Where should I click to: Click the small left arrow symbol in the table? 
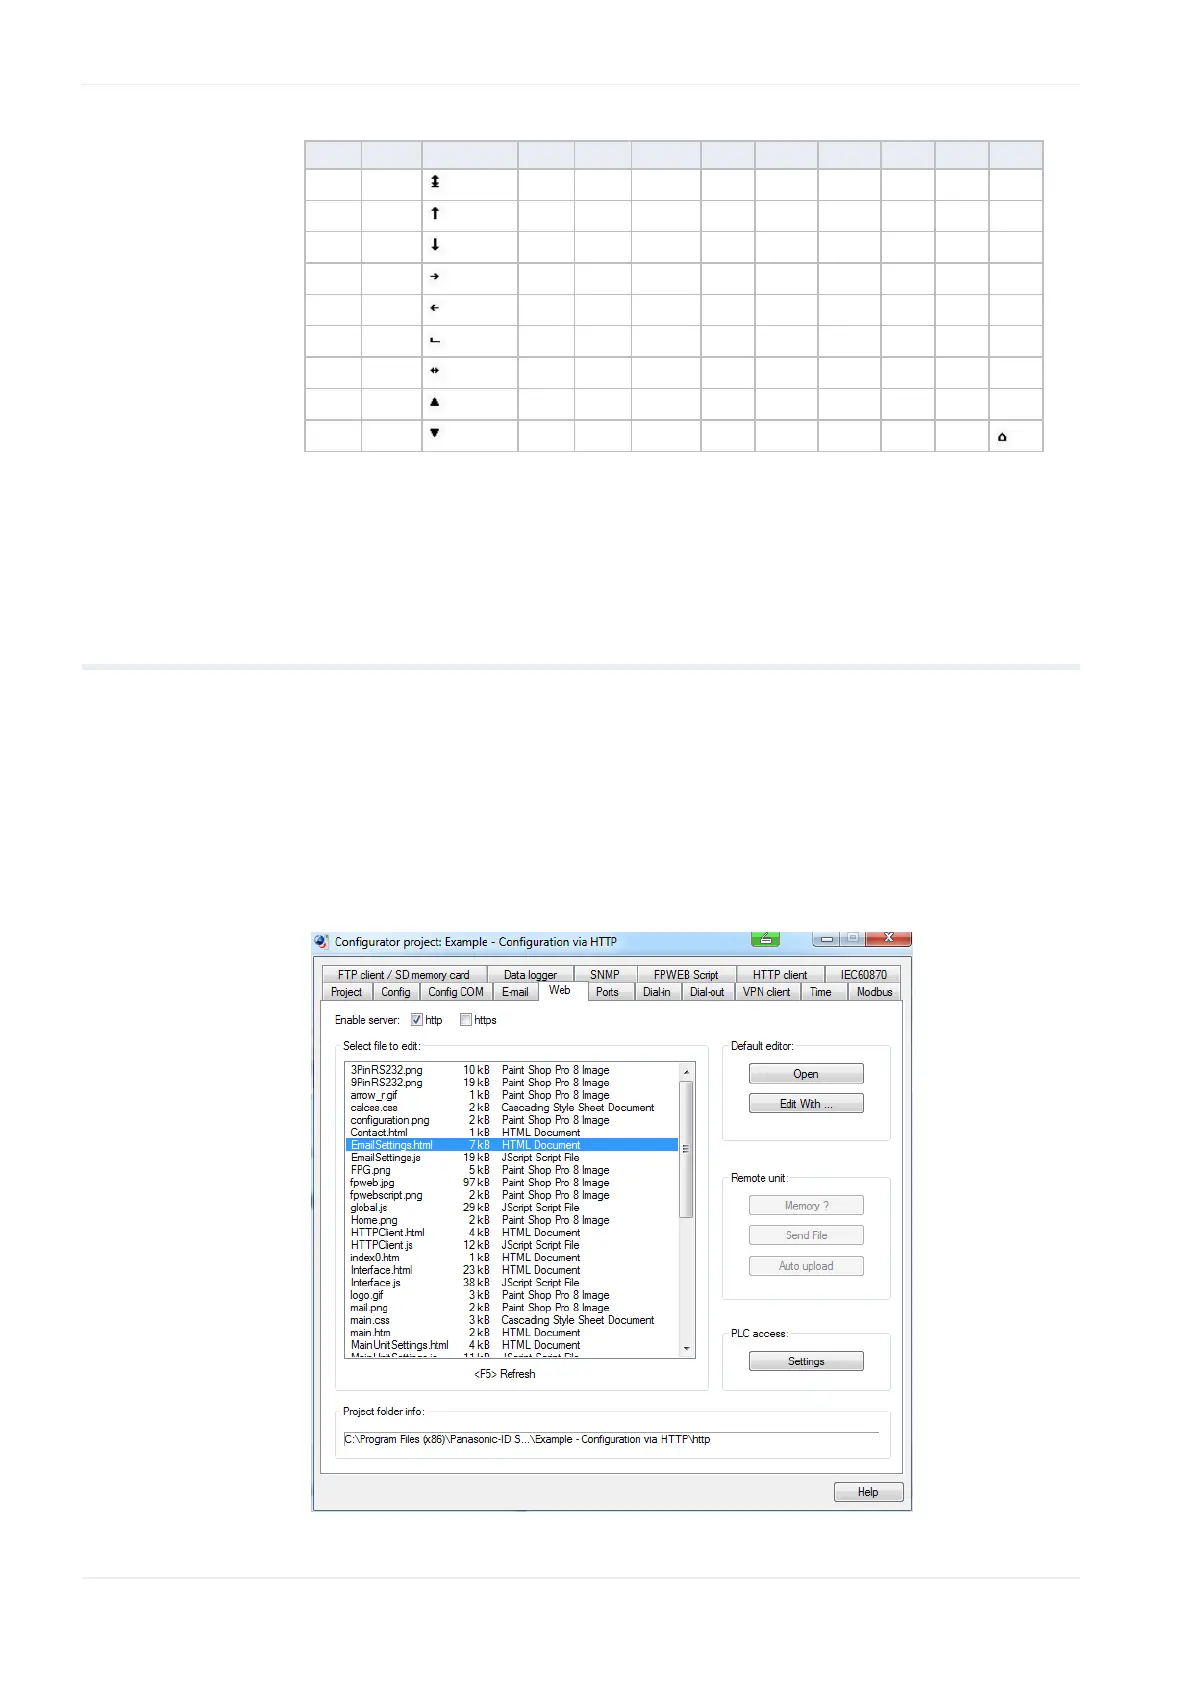(435, 308)
